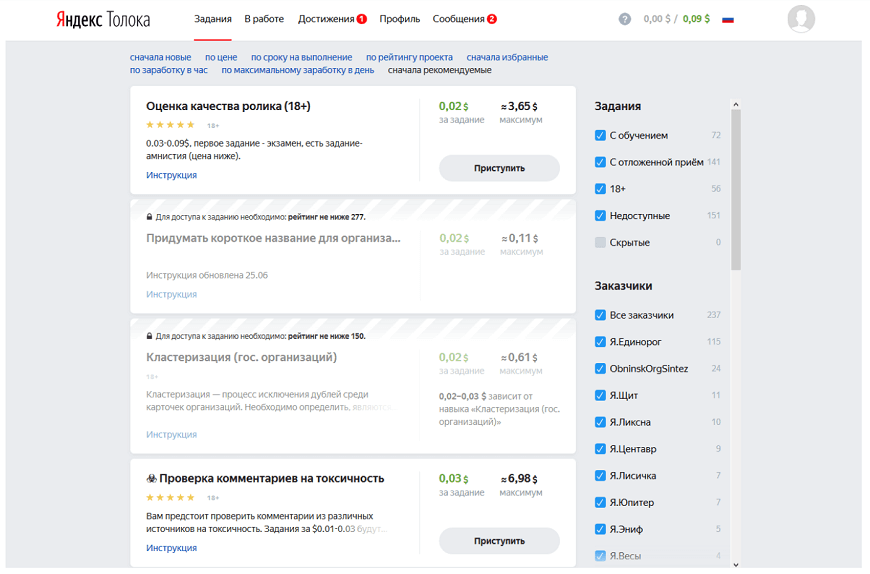Uncheck the Недоступные filter
Viewport: 870px width, 574px height.
(x=600, y=215)
